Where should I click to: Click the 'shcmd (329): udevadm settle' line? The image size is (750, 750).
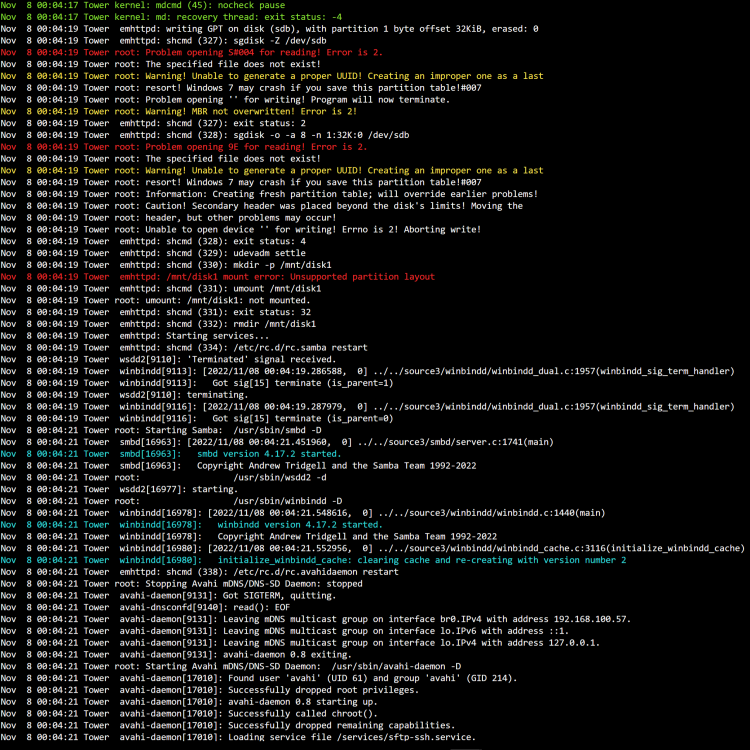click(x=153, y=253)
